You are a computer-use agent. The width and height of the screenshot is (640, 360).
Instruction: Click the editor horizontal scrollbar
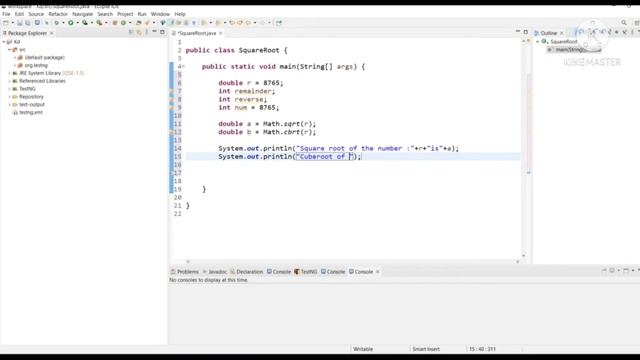tap(353, 261)
